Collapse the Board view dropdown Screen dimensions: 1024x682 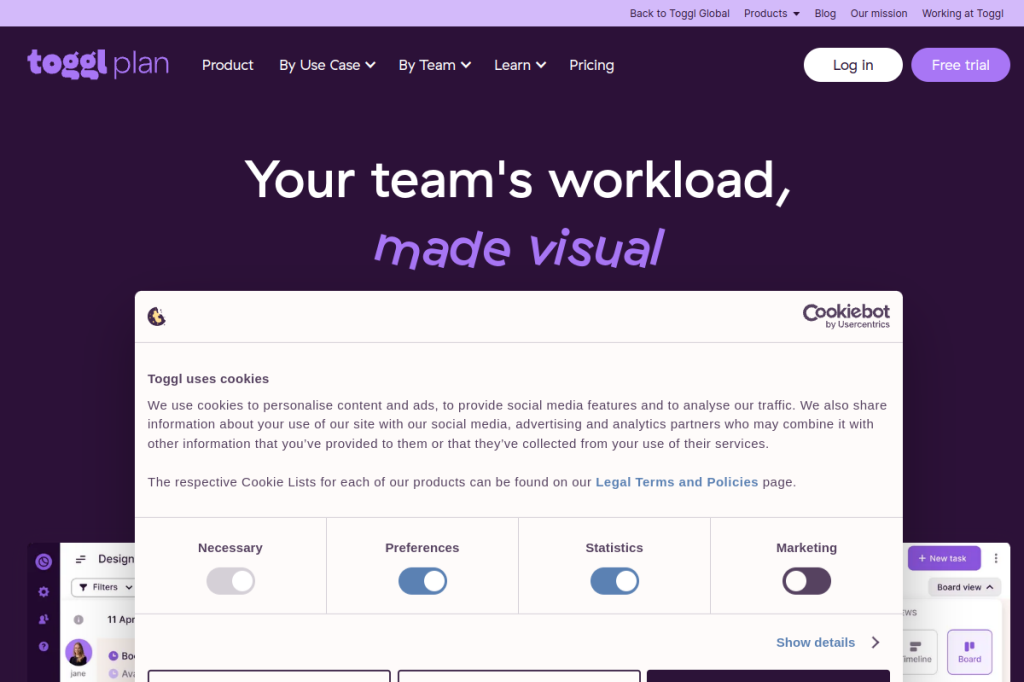pos(965,587)
